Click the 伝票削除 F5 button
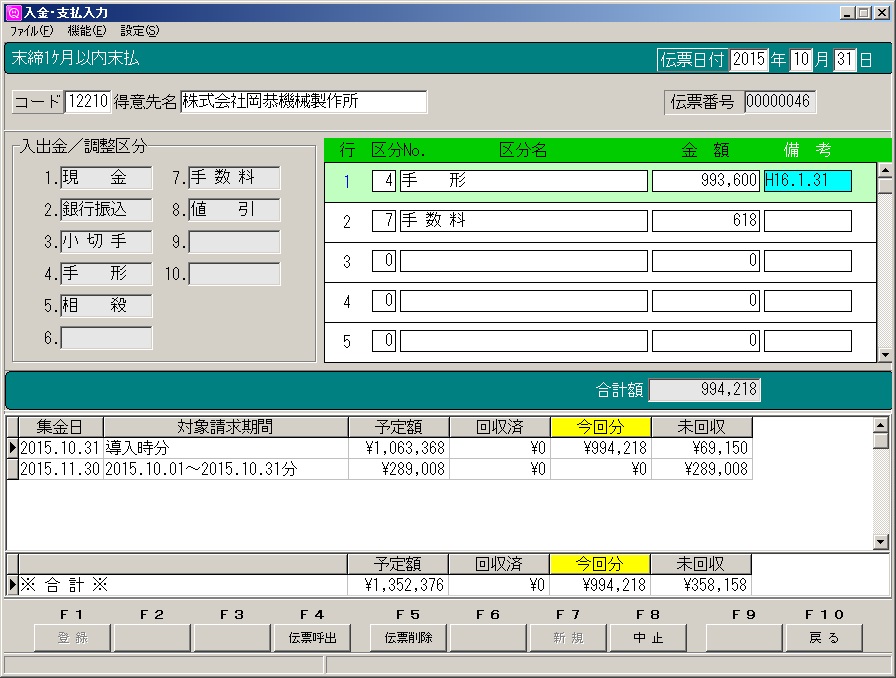 click(408, 637)
